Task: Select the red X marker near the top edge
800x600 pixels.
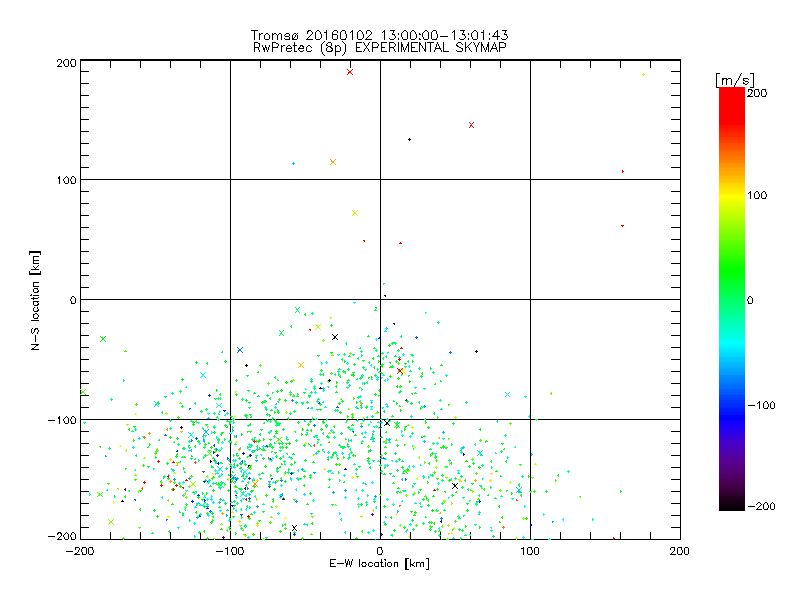Action: (350, 72)
